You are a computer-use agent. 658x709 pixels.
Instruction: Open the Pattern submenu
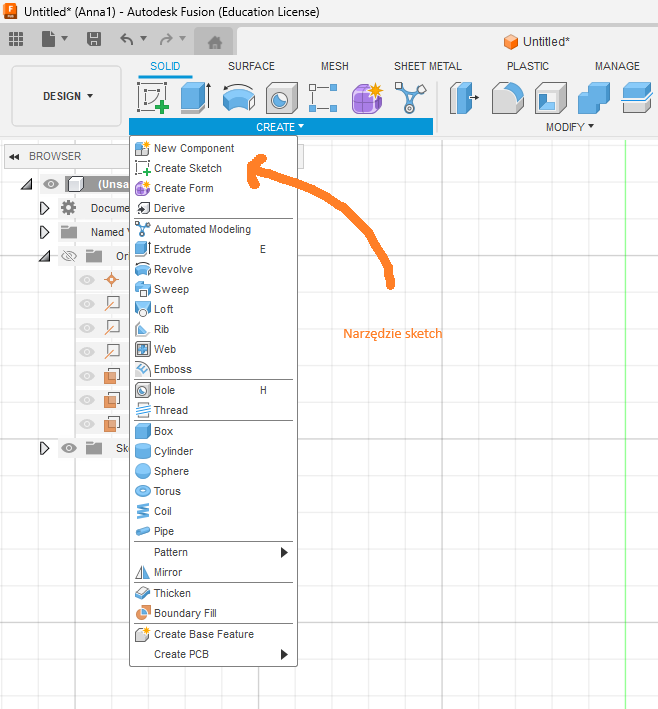coord(213,552)
